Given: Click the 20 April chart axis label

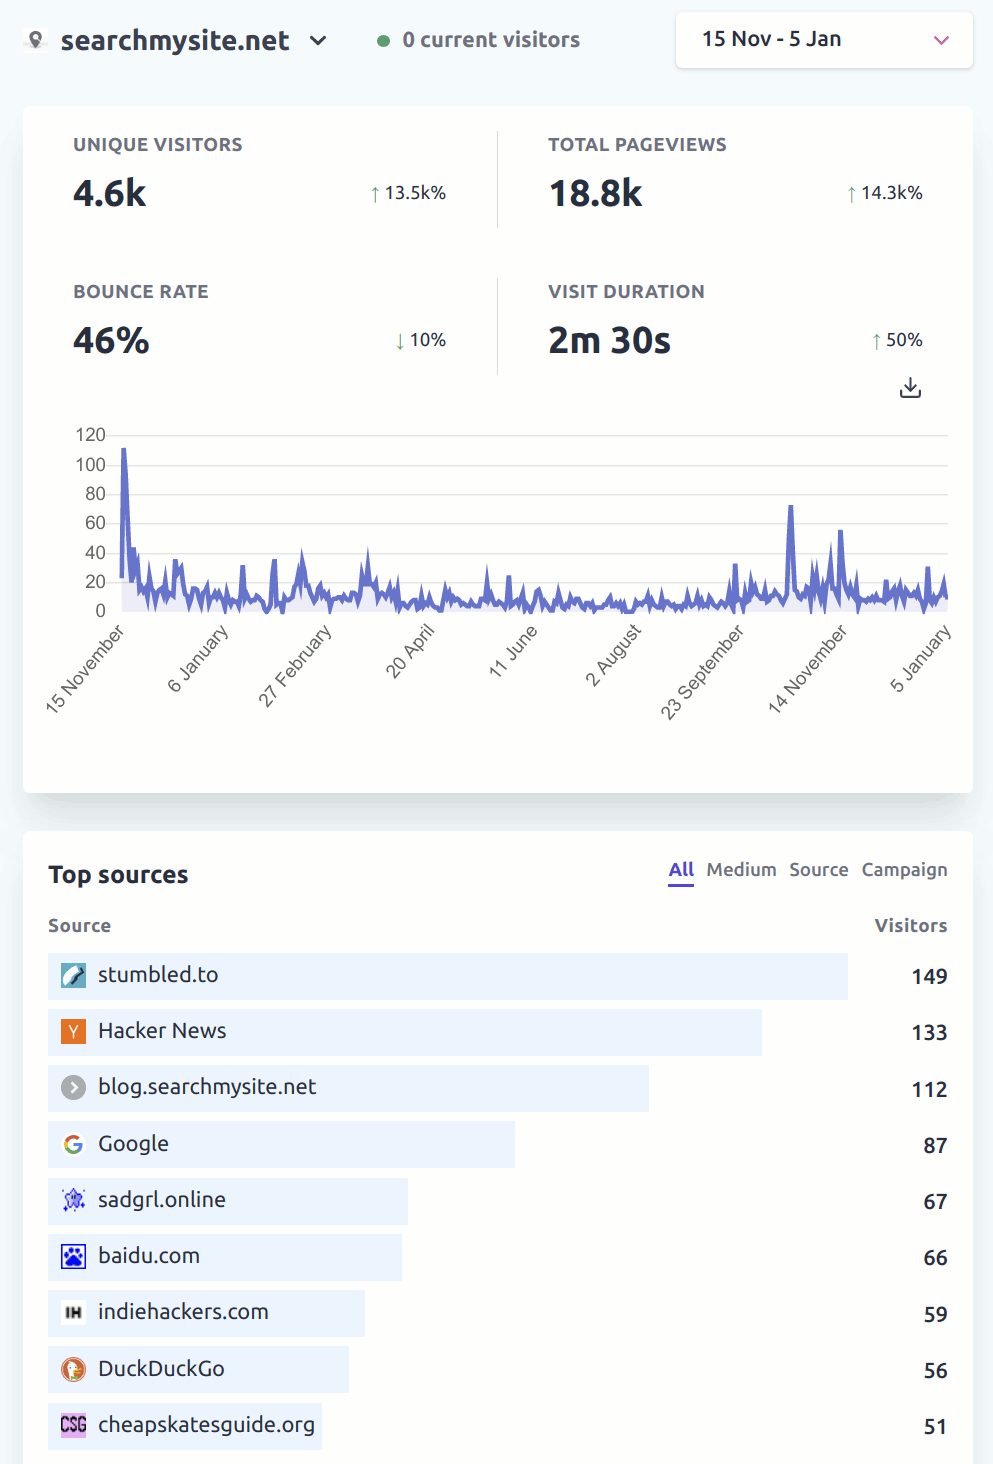Looking at the screenshot, I should tap(410, 651).
